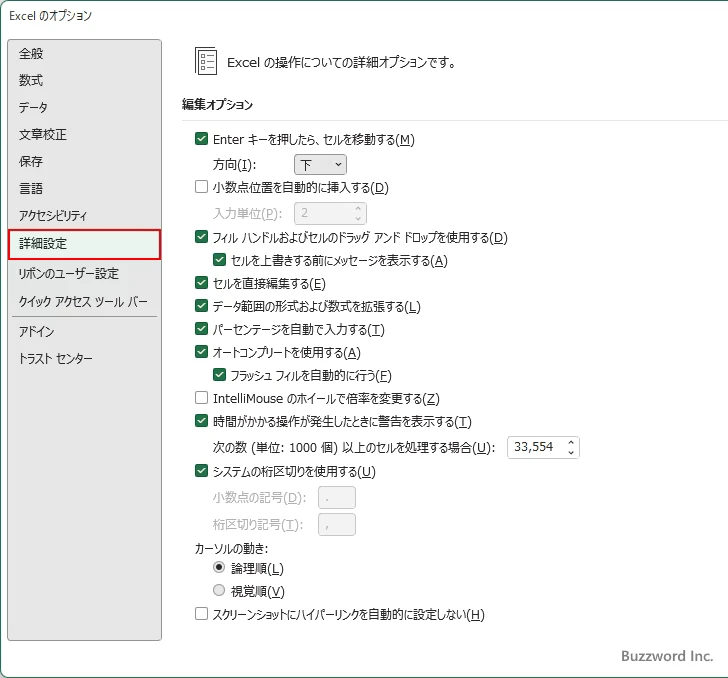The height and width of the screenshot is (678, 728).
Task: Decrease the 33,554 cell count with down arrow
Action: (571, 452)
